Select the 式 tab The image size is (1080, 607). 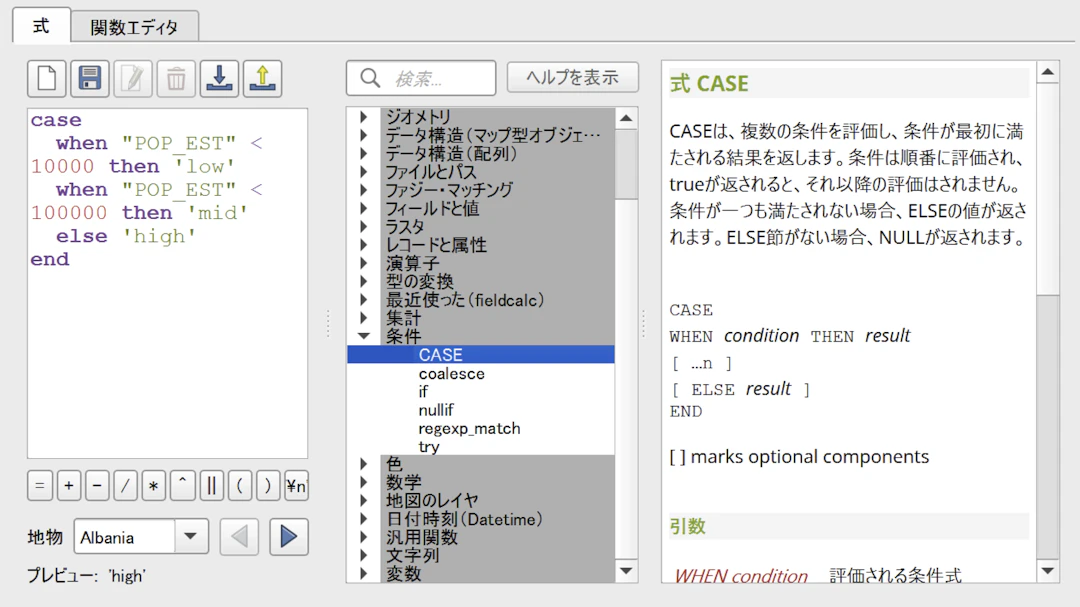coord(40,28)
